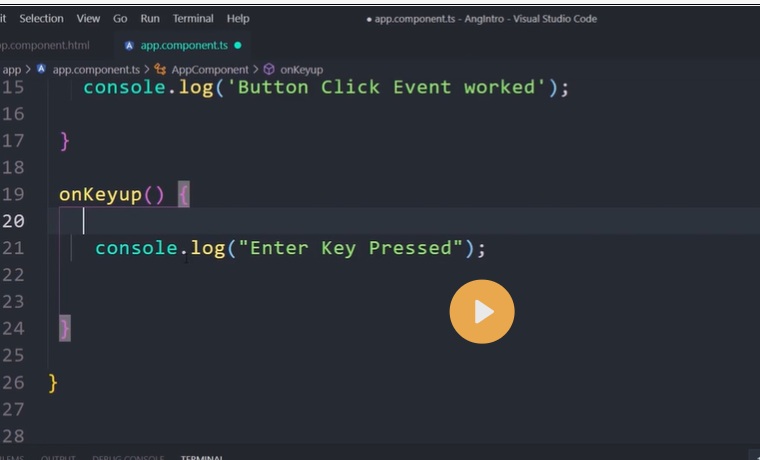This screenshot has width=760, height=460.
Task: Open the Help menu
Action: coord(238,18)
